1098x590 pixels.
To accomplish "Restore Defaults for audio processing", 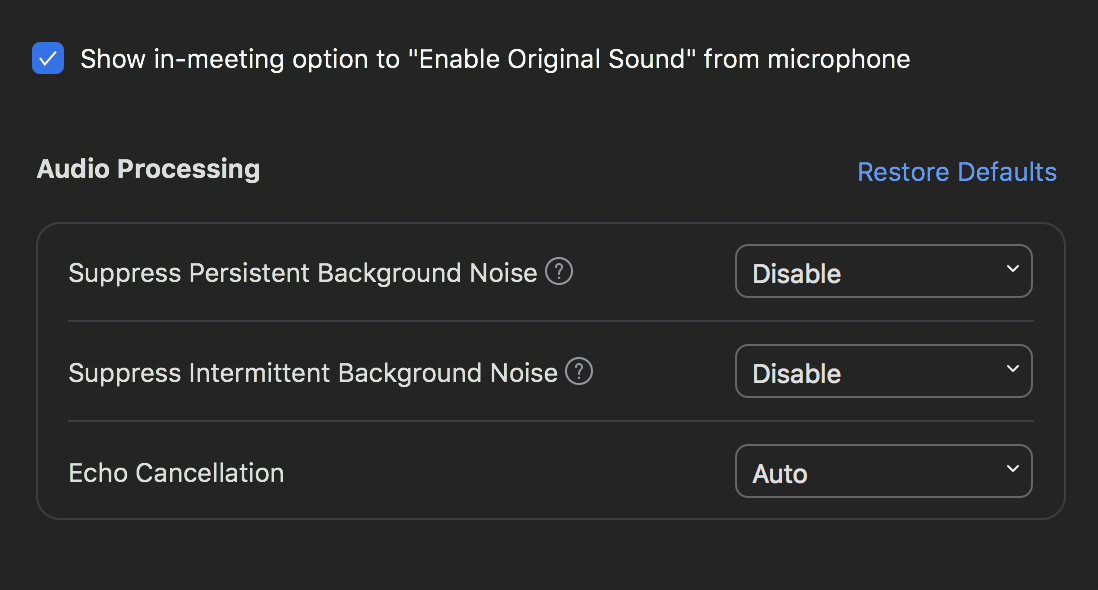I will pyautogui.click(x=957, y=171).
